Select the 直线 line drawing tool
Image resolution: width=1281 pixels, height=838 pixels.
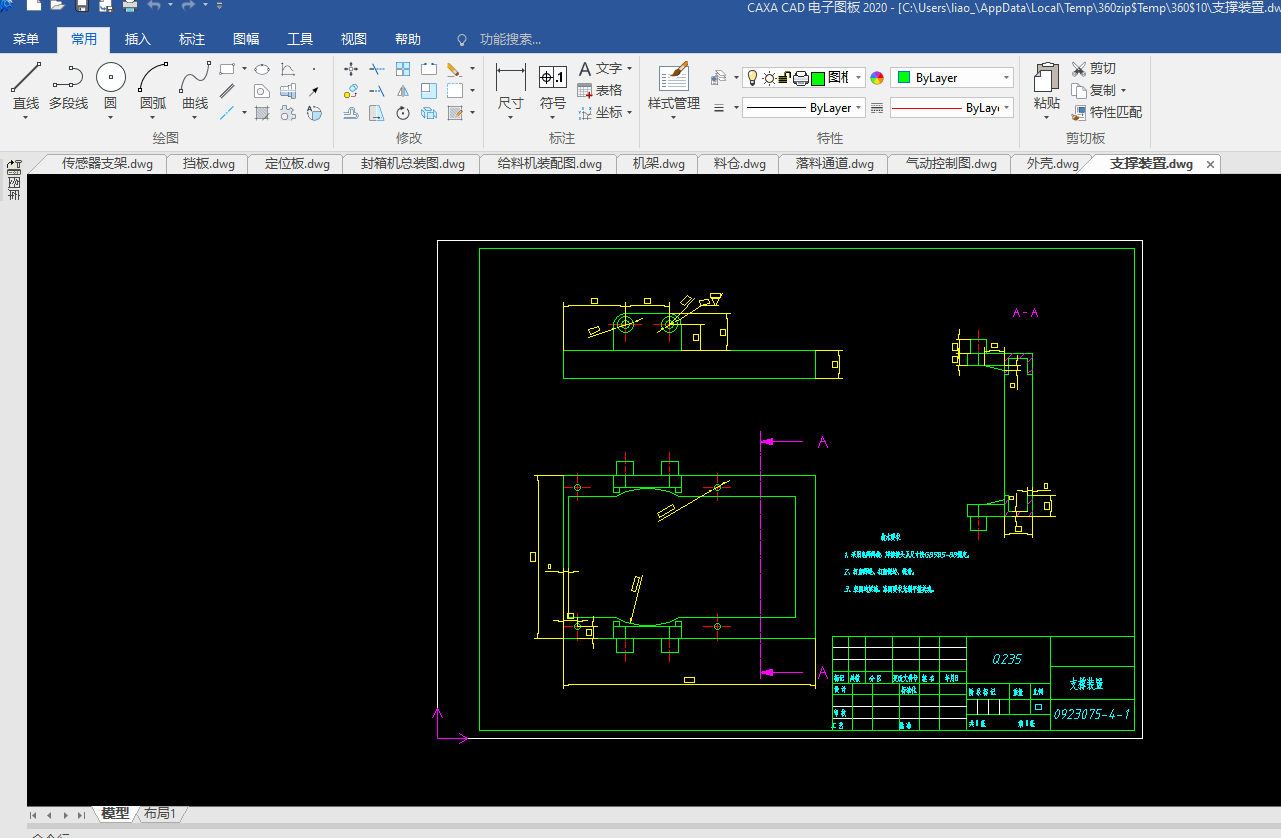(x=26, y=86)
